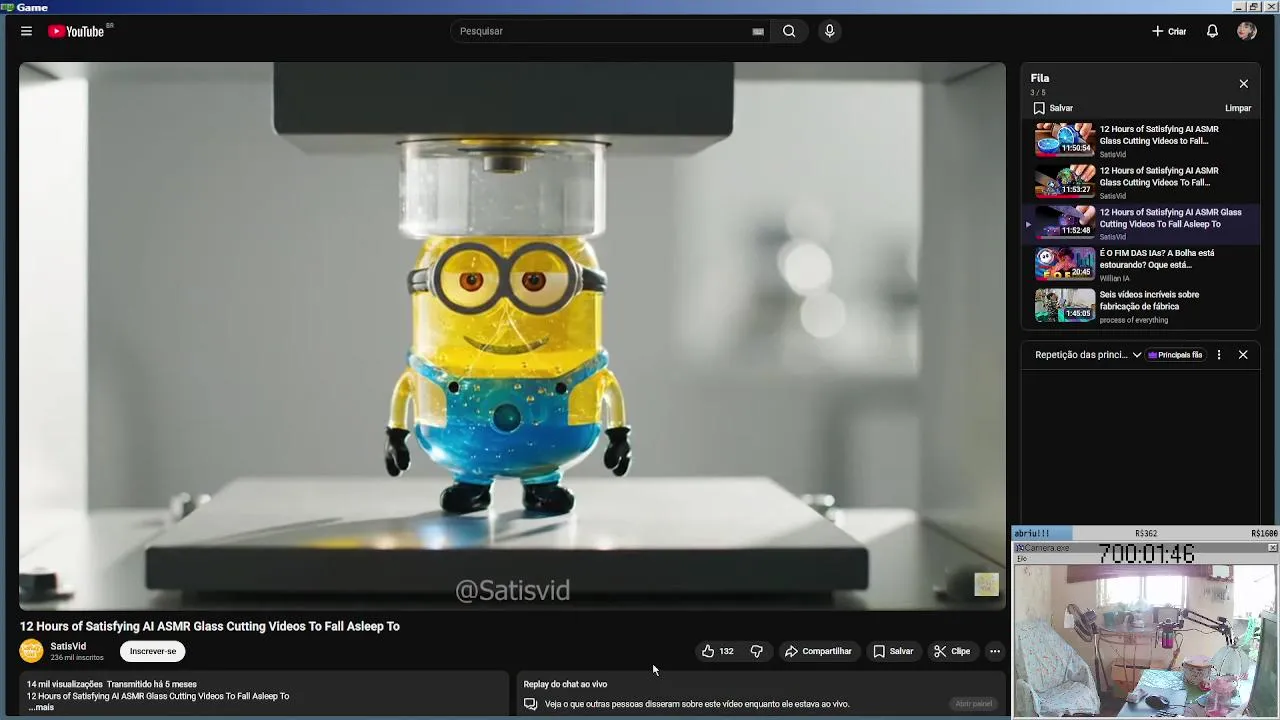Click the video title below the player
The image size is (1280, 720).
210,626
